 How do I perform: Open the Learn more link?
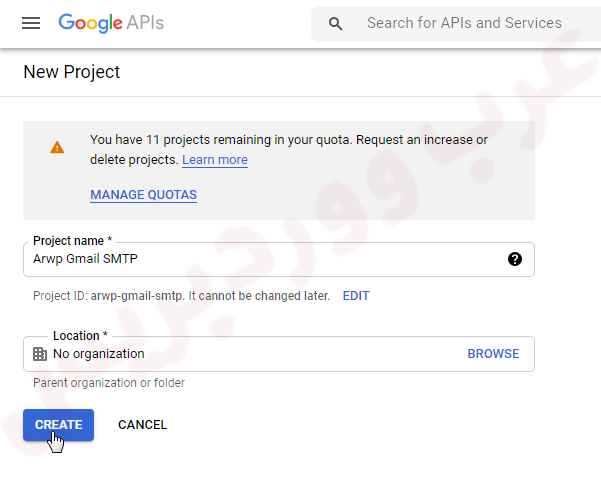[215, 160]
